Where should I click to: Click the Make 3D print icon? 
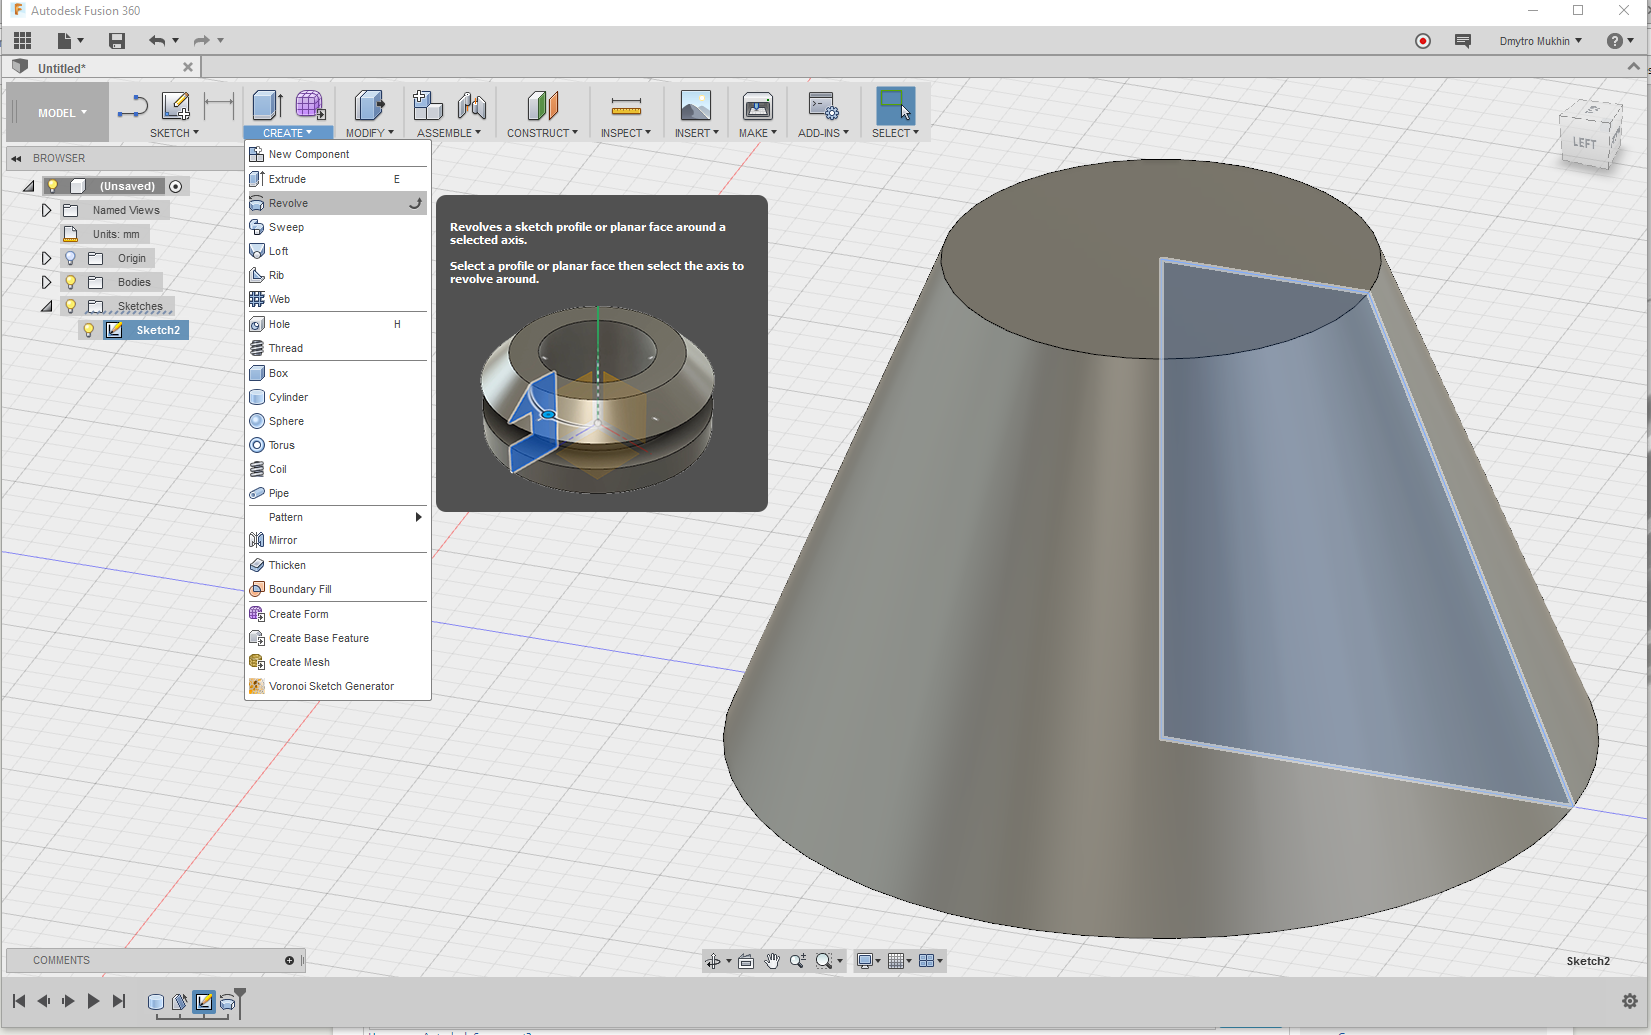757,105
